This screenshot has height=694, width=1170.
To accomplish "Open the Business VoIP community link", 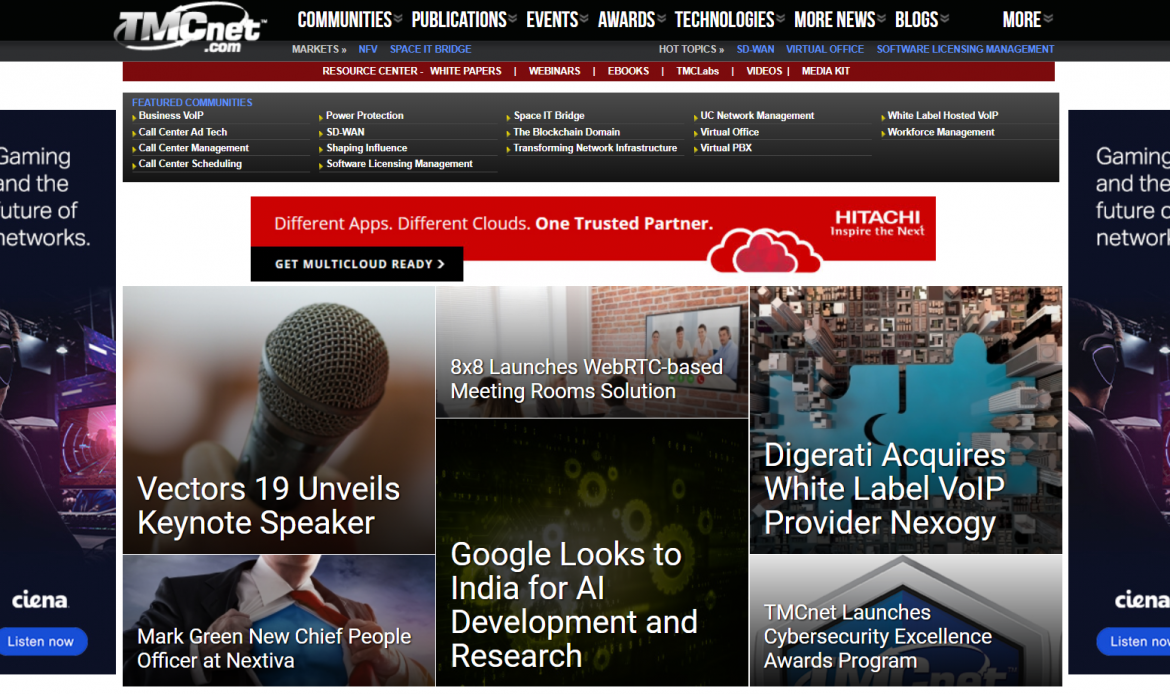I will pyautogui.click(x=171, y=116).
